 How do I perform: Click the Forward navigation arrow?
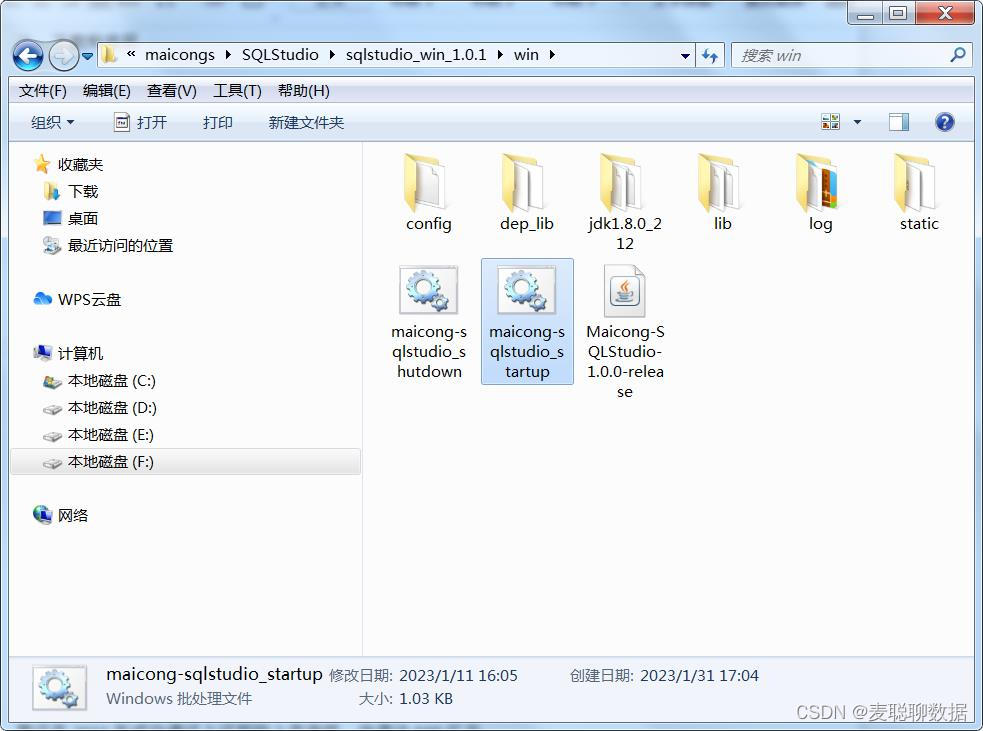click(64, 56)
